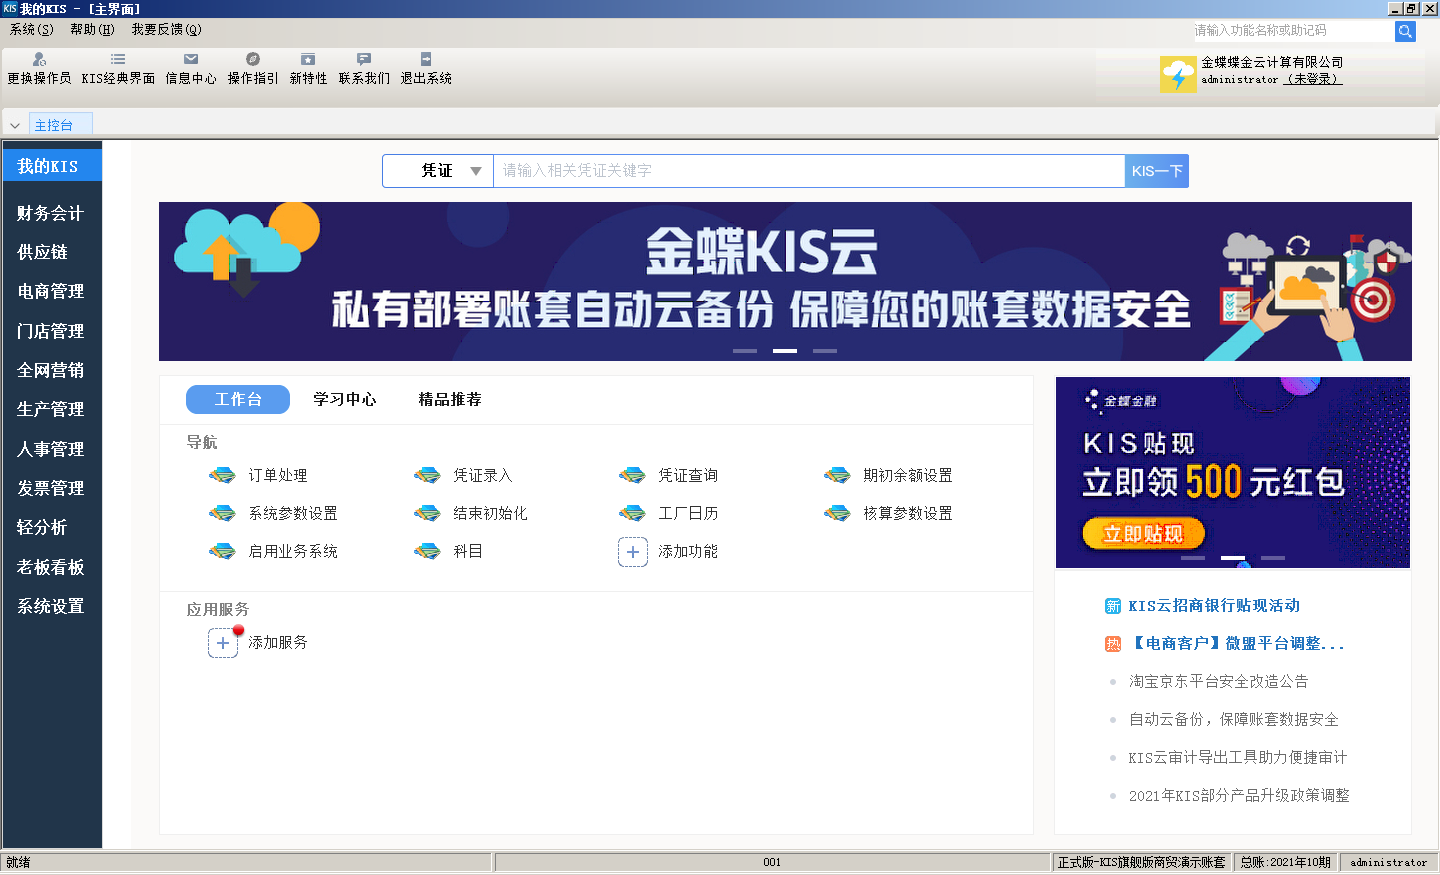The height and width of the screenshot is (875, 1440).
Task: Open the KIS经典界面 toolbar icon
Action: point(118,59)
